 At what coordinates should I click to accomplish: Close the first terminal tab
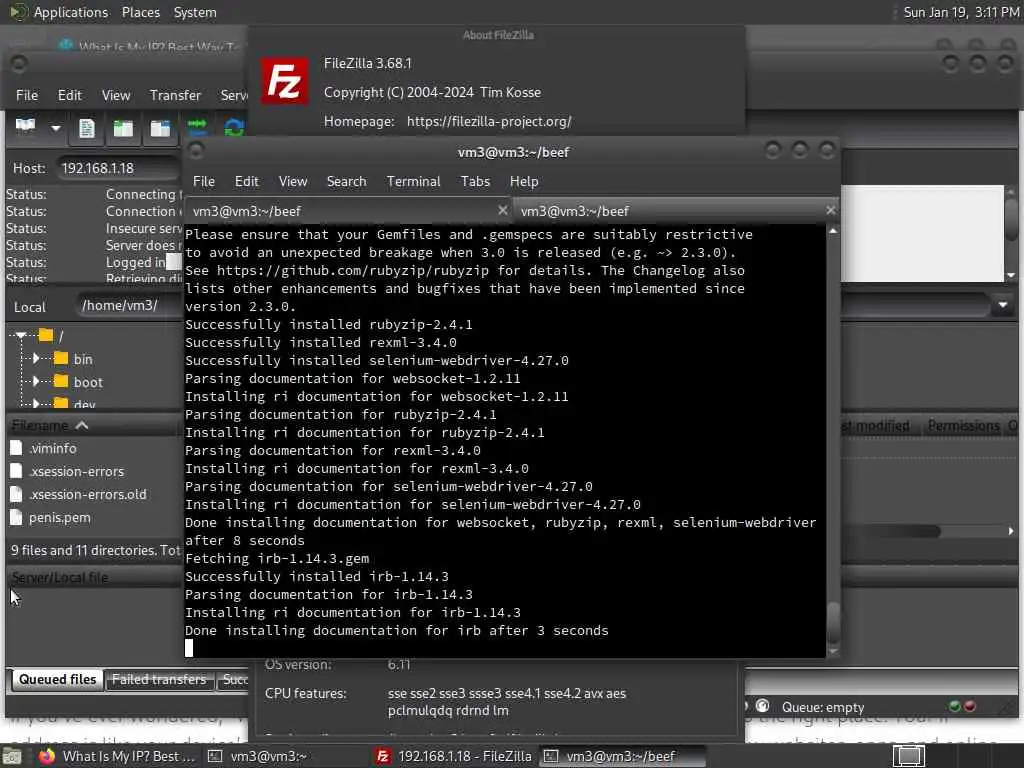[502, 210]
